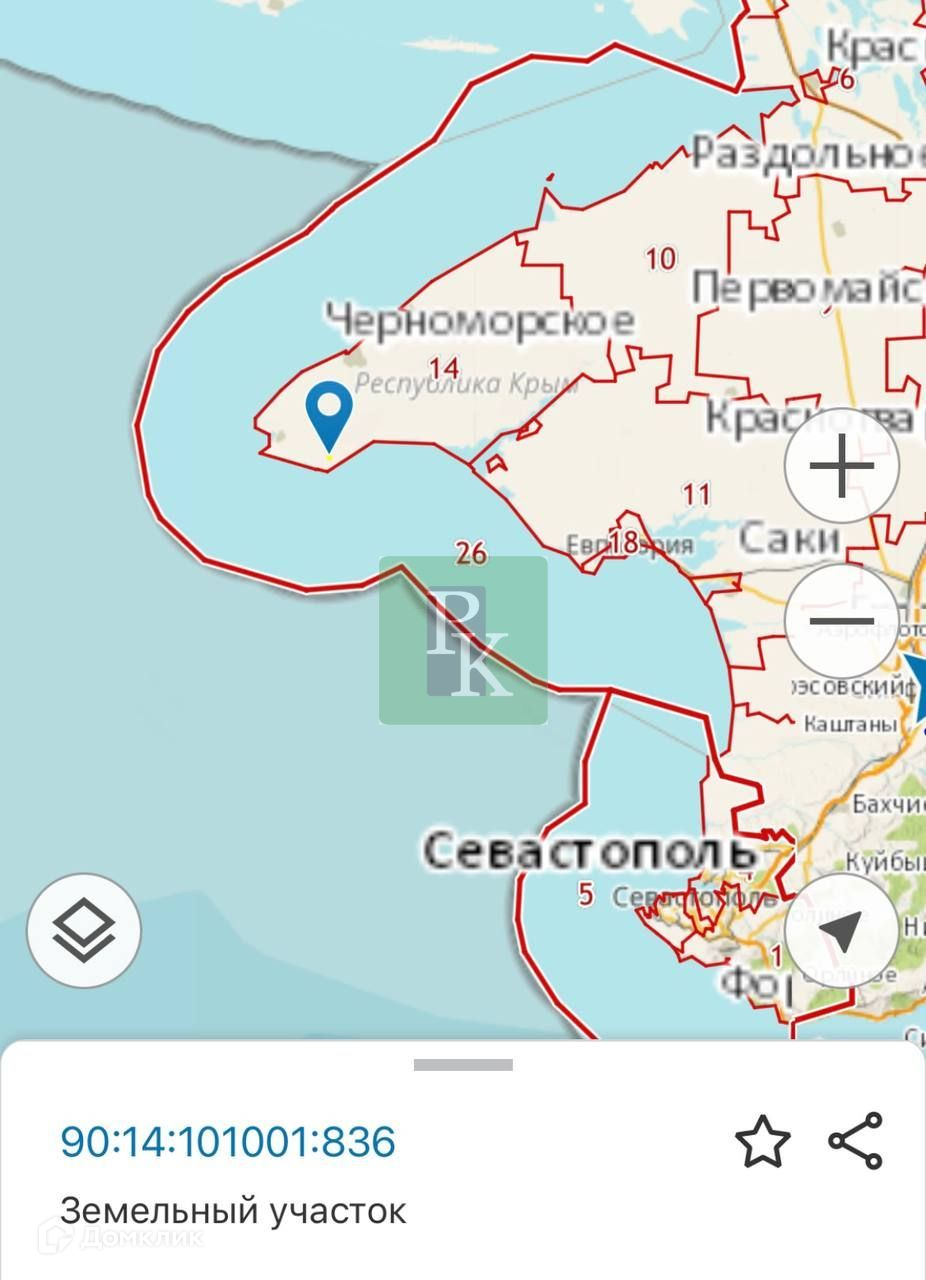Image resolution: width=926 pixels, height=1280 pixels.
Task: Tap district number 11 label
Action: click(x=696, y=493)
